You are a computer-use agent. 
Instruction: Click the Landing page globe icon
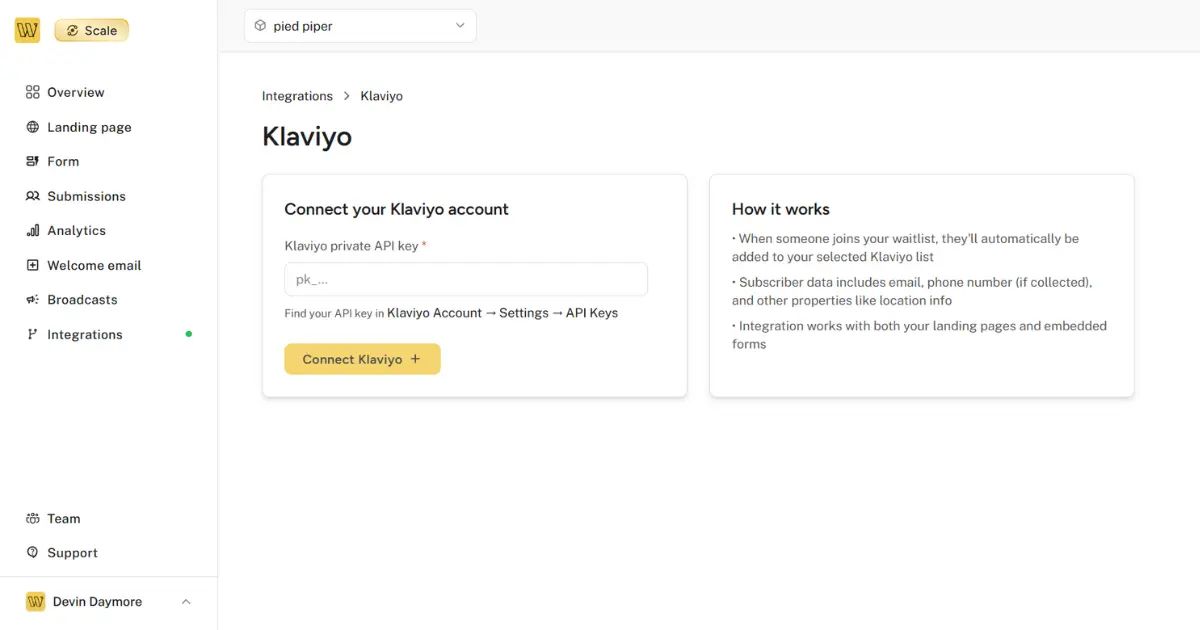click(x=33, y=127)
